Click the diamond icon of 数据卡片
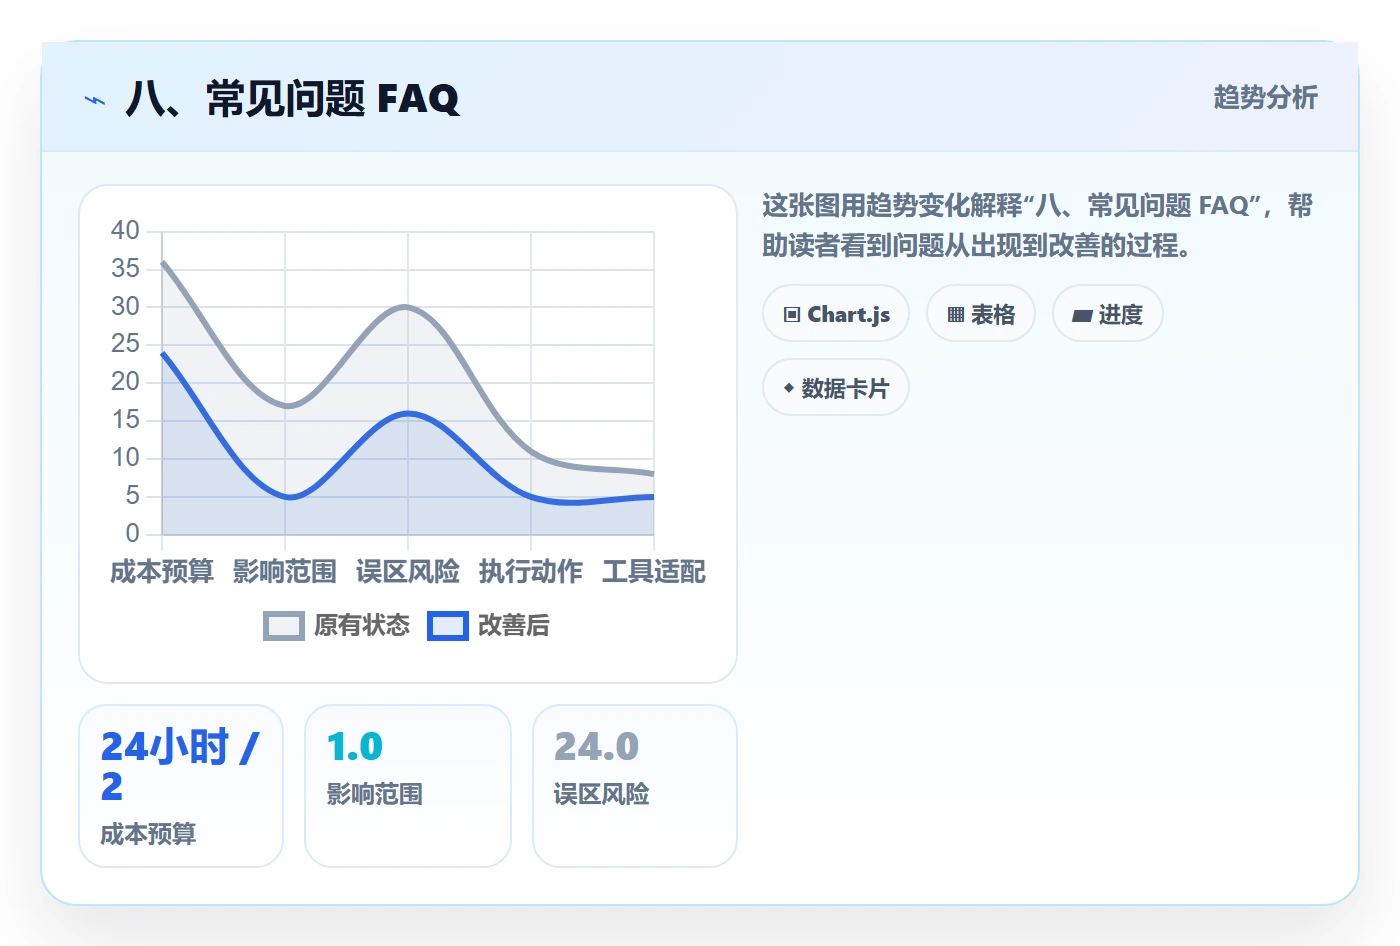Screen dimensions: 1400x946 pyautogui.click(x=789, y=388)
